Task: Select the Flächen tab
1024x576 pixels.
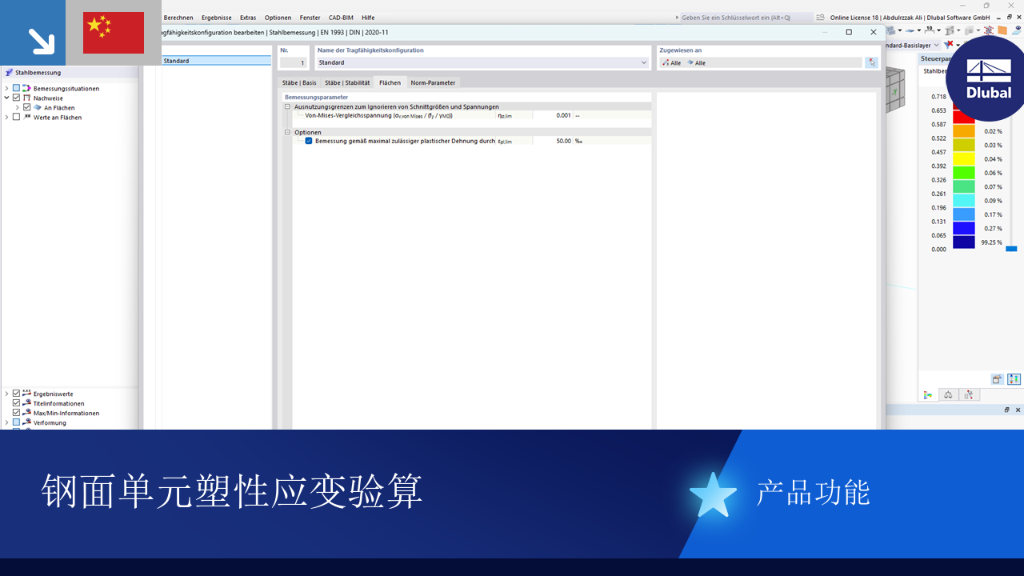Action: pyautogui.click(x=390, y=83)
